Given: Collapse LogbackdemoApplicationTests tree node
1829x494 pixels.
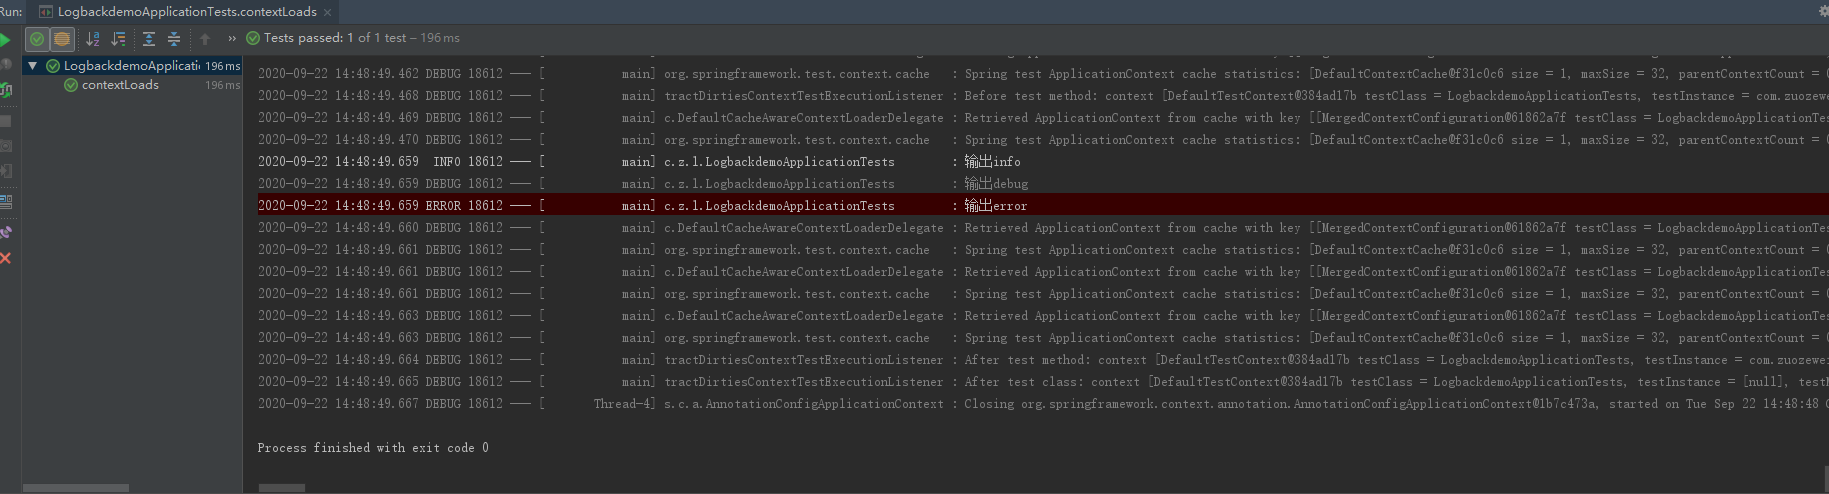Looking at the screenshot, I should [x=32, y=66].
